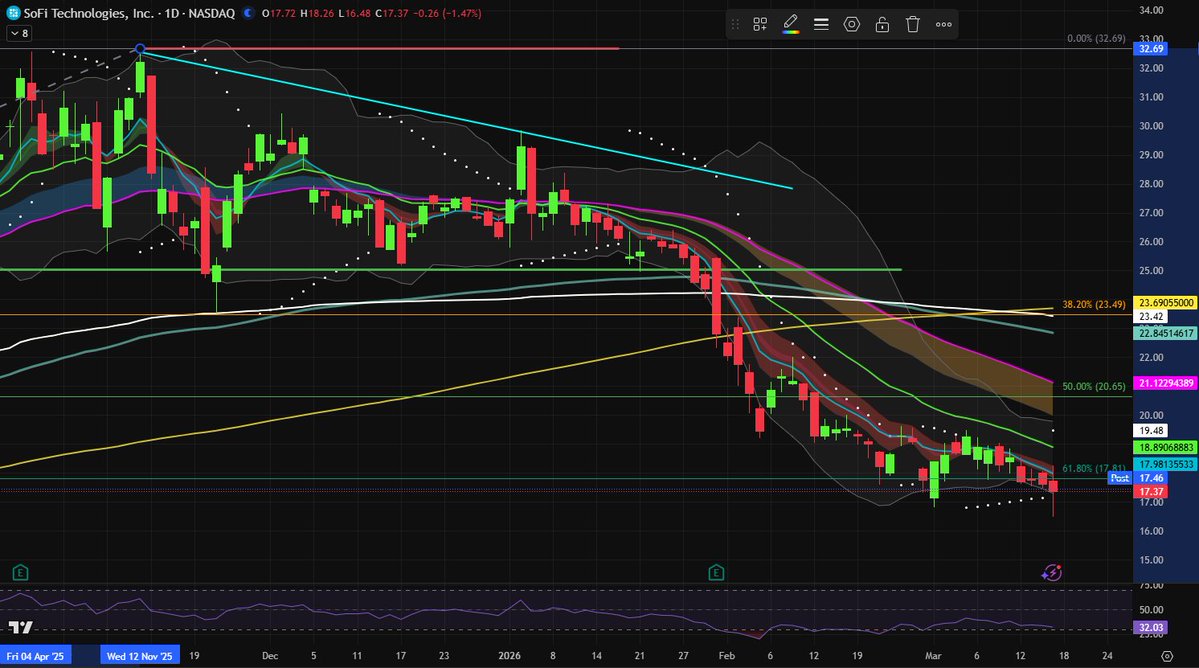Click the 17.37 red last-price label
This screenshot has width=1199, height=668.
tap(1151, 491)
